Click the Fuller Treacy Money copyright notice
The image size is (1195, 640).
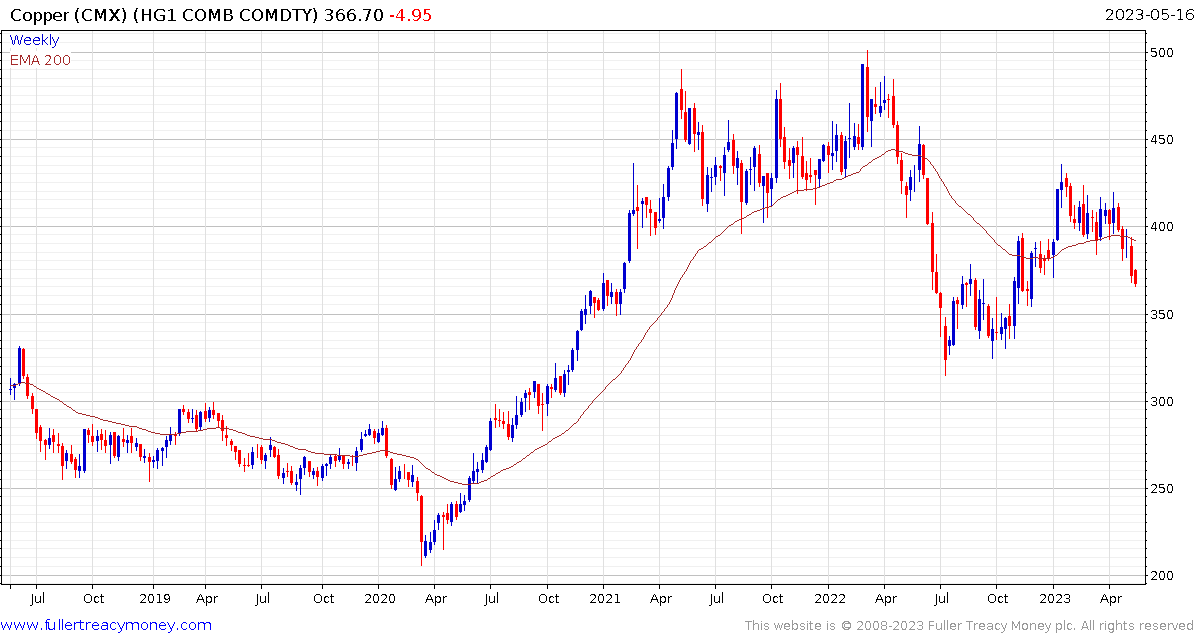(x=968, y=626)
